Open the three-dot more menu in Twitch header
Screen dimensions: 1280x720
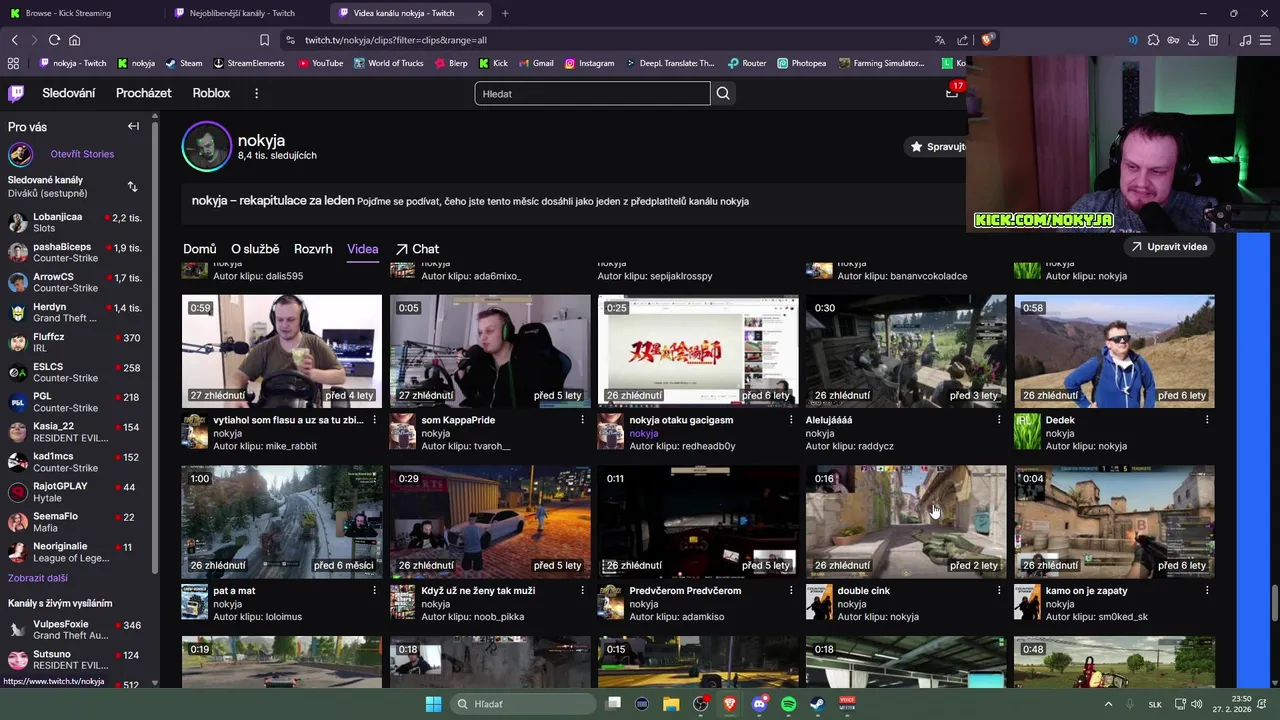click(256, 93)
